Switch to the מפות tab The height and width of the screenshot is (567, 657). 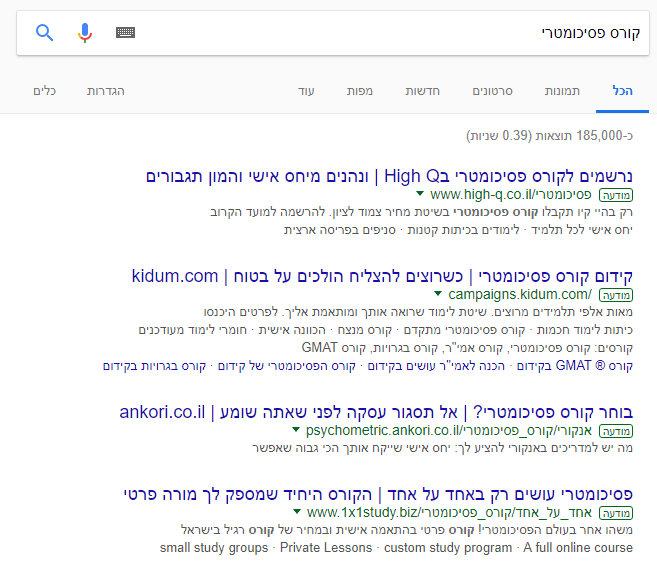point(360,91)
